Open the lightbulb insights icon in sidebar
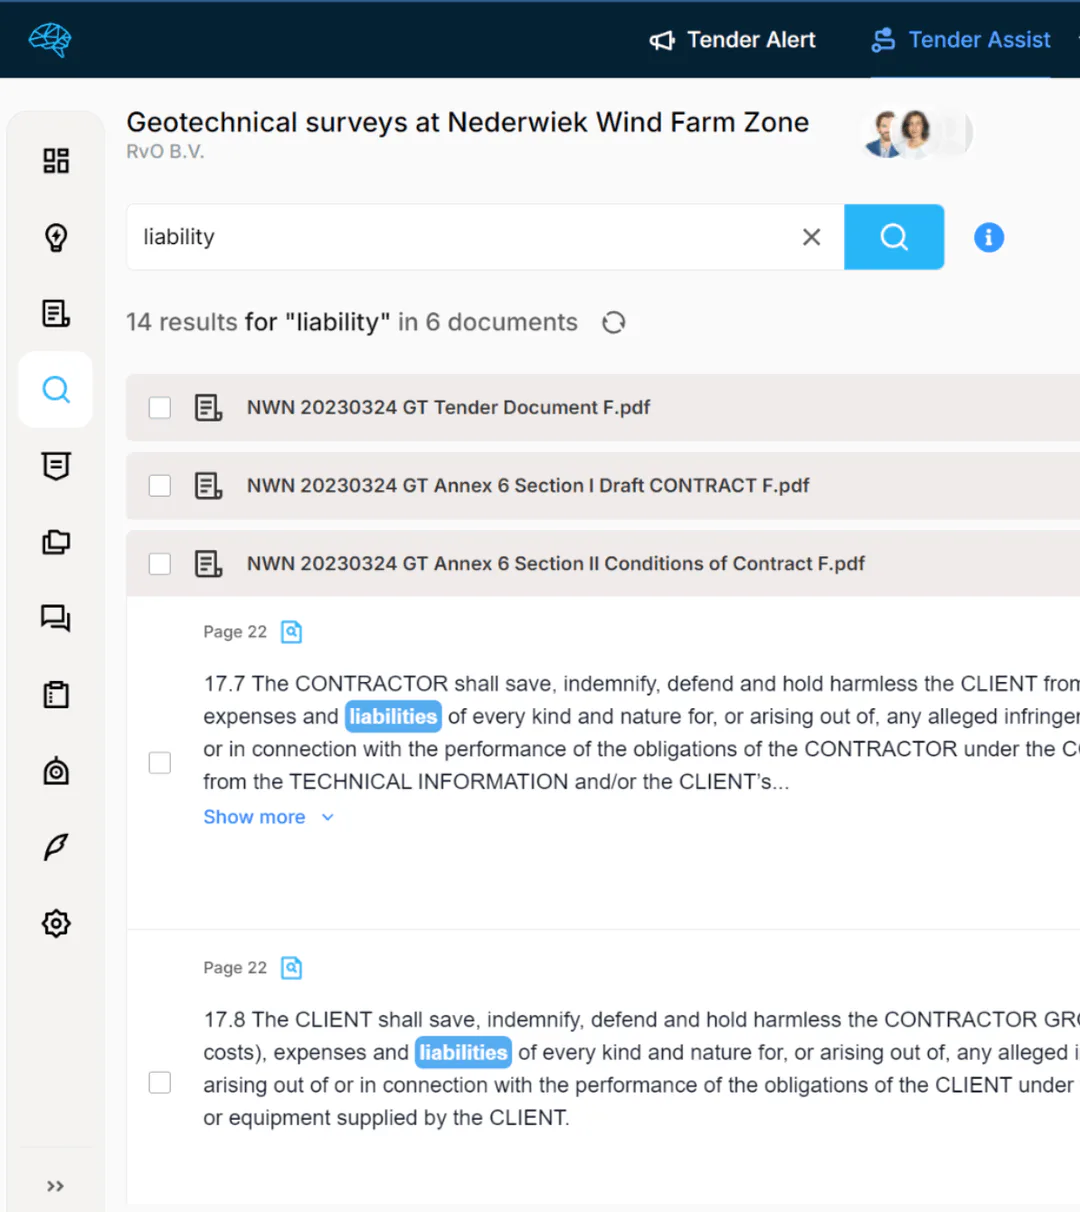The width and height of the screenshot is (1080, 1212). [x=56, y=237]
